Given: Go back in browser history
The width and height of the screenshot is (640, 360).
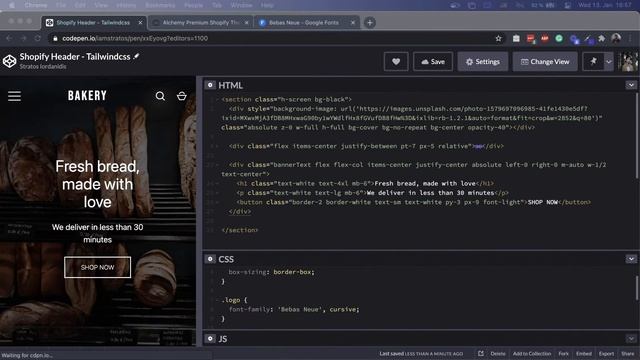Looking at the screenshot, I should [9, 38].
